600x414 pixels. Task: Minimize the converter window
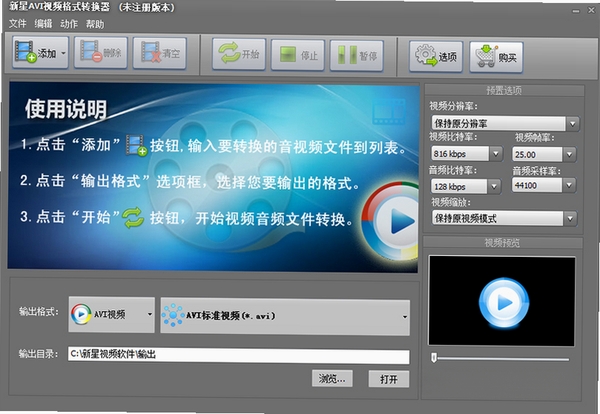tap(576, 11)
